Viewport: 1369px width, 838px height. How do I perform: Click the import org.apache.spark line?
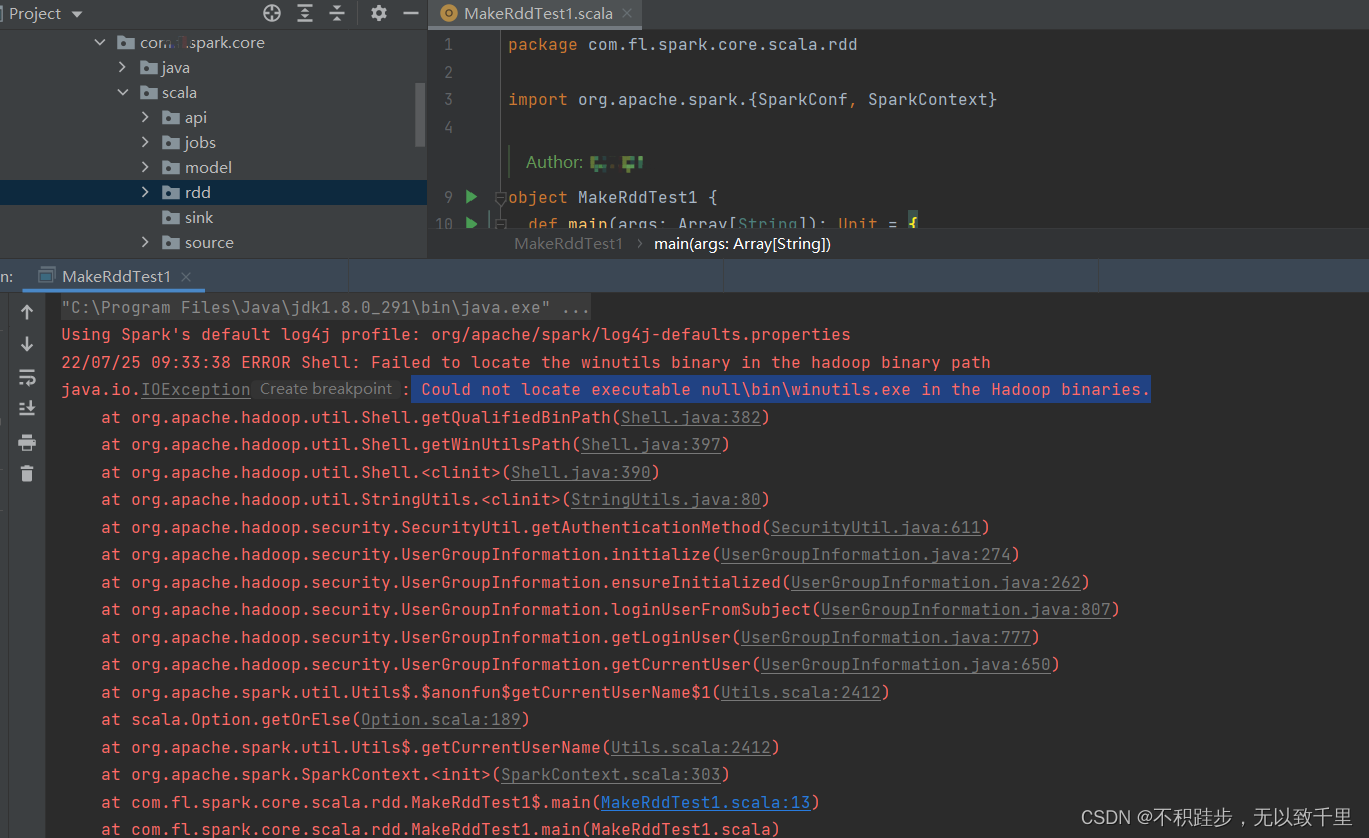[x=752, y=100]
